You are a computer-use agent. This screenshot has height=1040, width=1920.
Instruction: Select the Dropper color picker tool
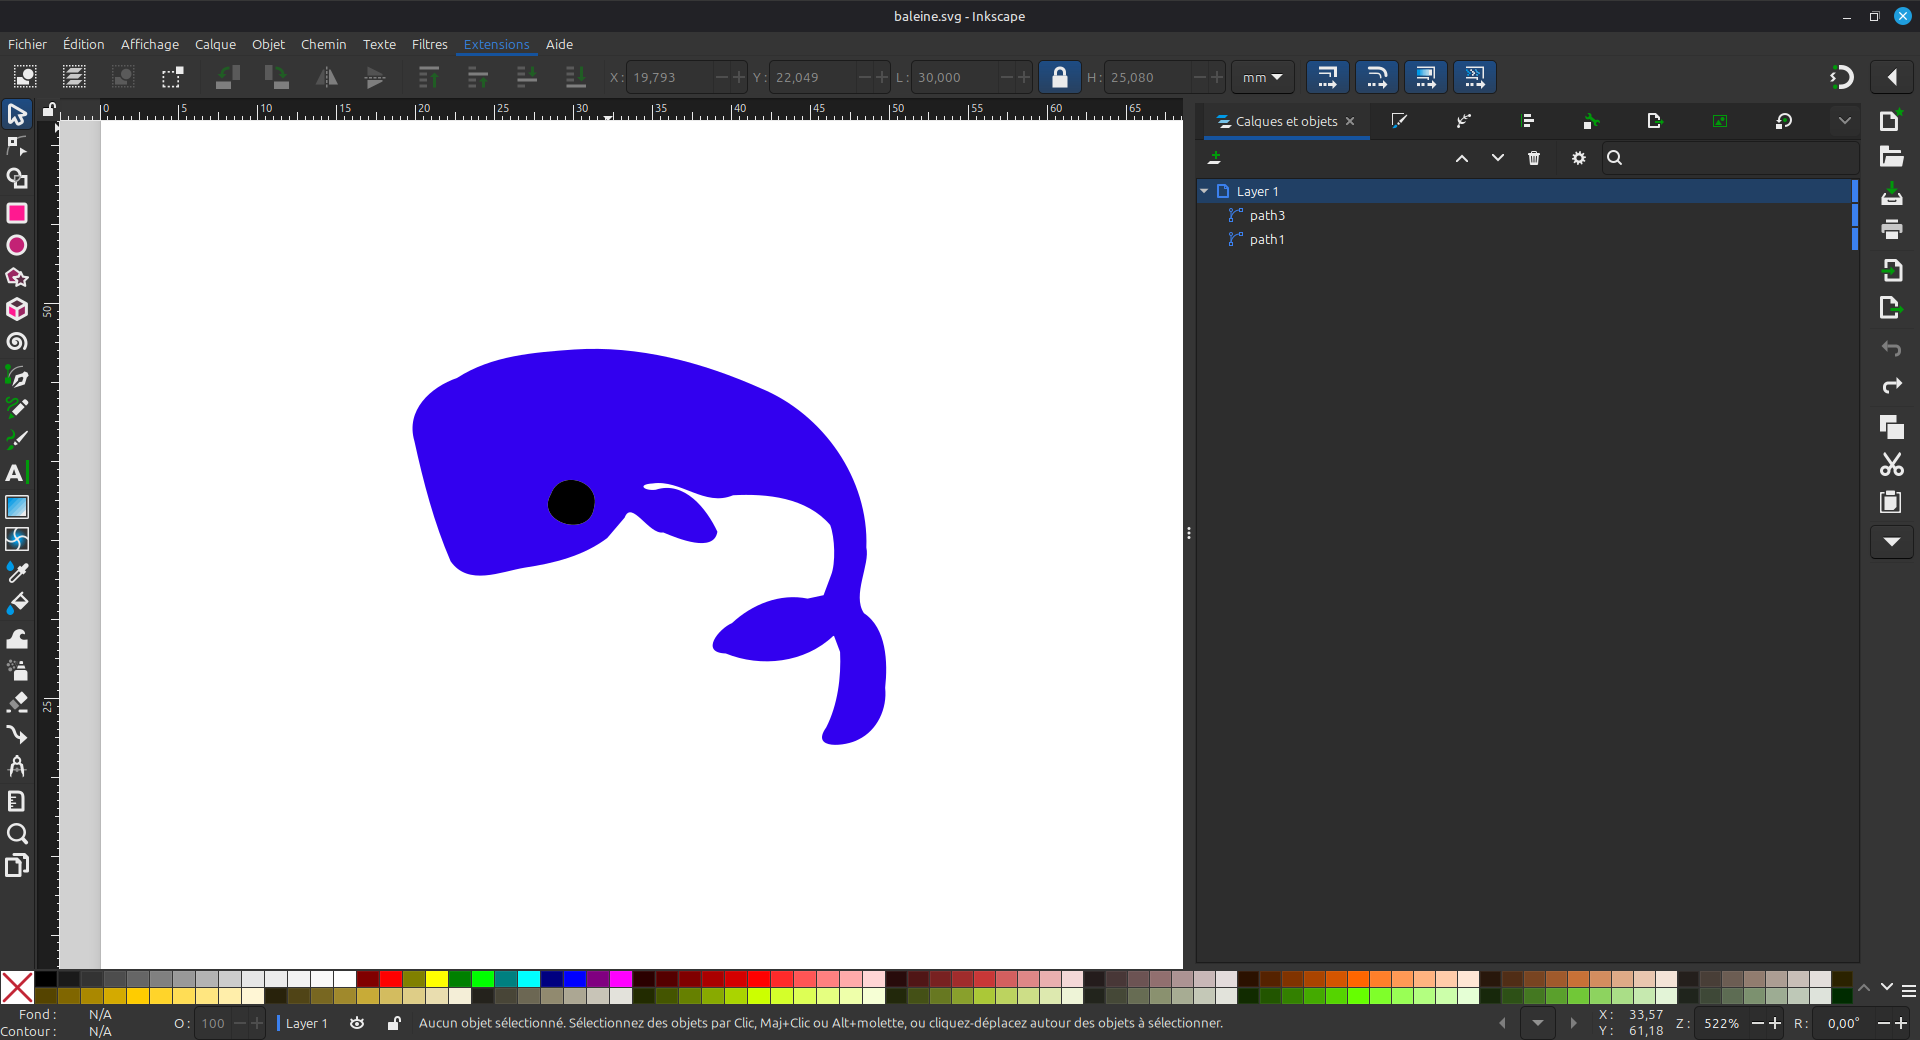pyautogui.click(x=16, y=572)
